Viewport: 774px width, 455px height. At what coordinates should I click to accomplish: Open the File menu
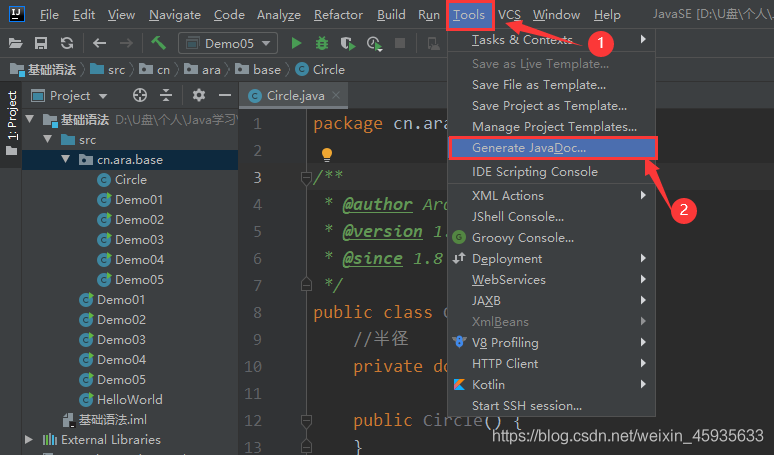tap(49, 15)
